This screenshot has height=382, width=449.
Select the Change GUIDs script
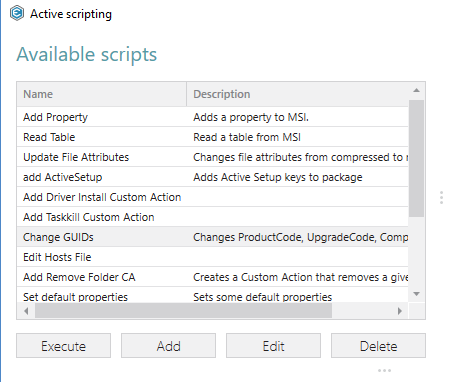pos(213,237)
